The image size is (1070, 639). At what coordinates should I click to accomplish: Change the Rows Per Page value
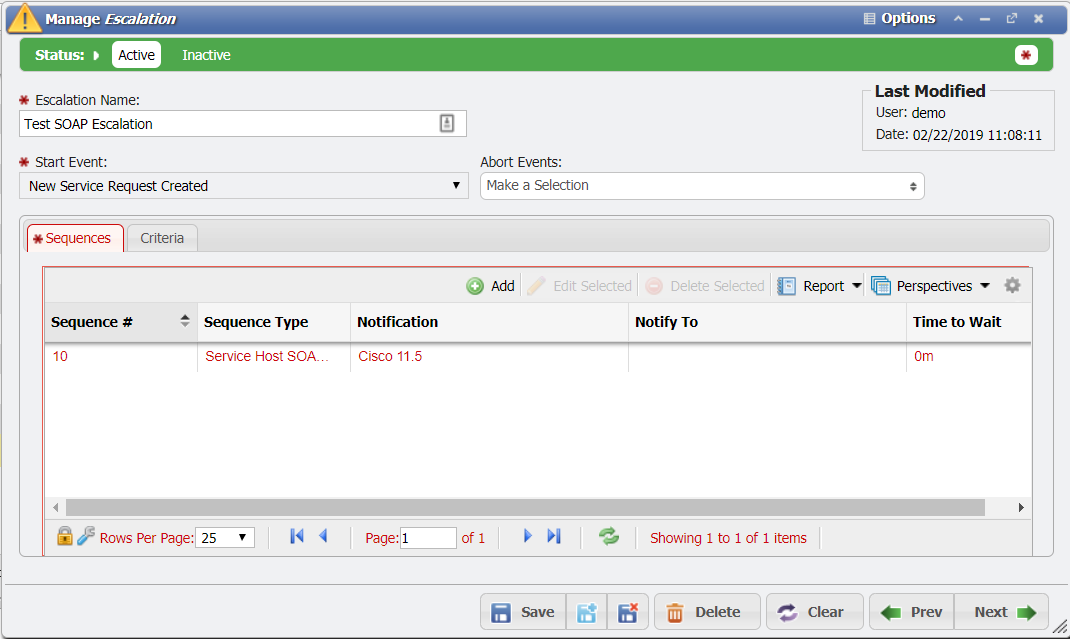click(x=224, y=537)
